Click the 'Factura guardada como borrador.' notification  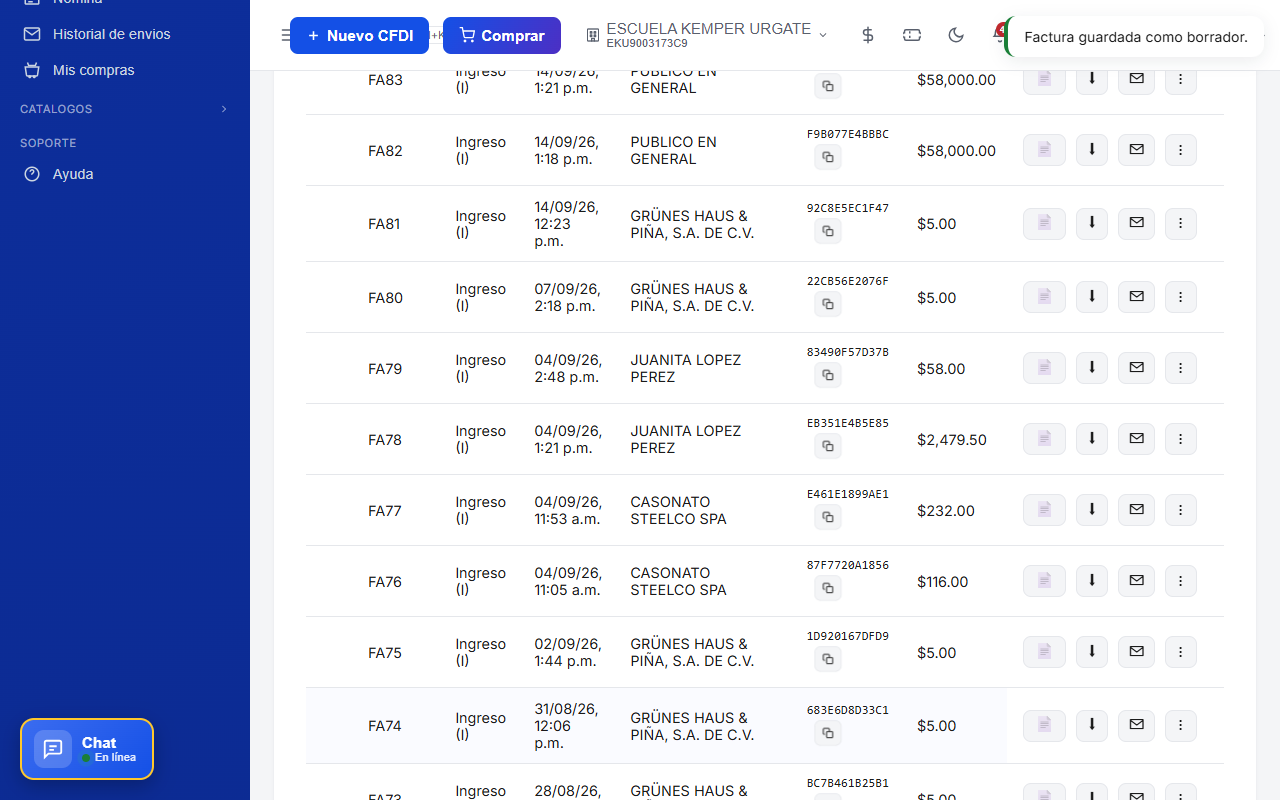(1135, 37)
